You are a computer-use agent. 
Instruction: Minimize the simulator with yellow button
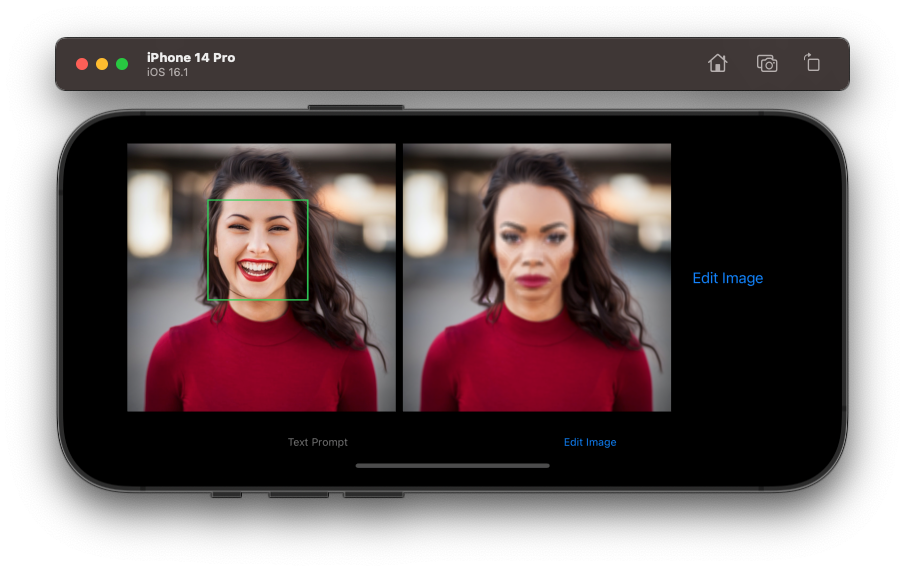[102, 64]
